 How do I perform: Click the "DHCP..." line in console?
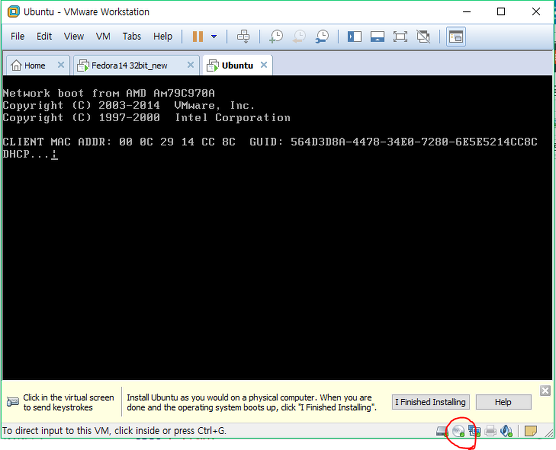30,154
